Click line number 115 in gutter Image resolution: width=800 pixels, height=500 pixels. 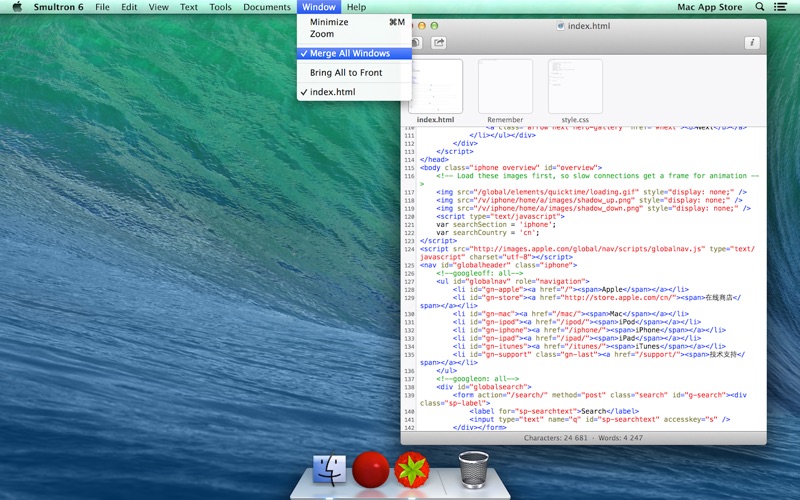409,168
